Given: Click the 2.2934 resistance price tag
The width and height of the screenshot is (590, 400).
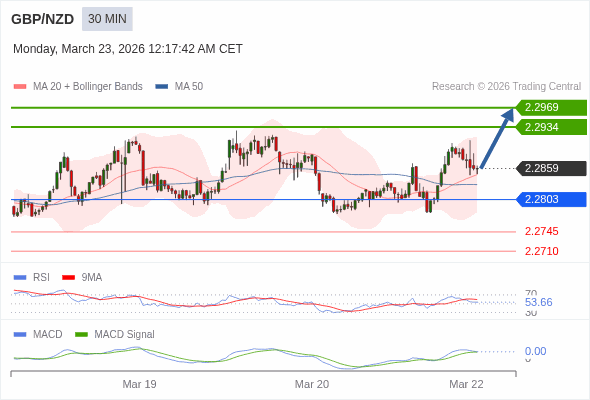Looking at the screenshot, I should (551, 127).
